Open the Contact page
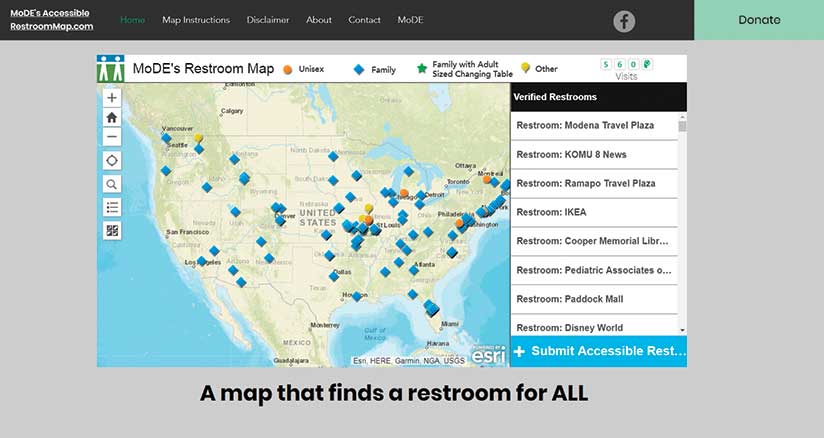This screenshot has width=824, height=438. 364,20
